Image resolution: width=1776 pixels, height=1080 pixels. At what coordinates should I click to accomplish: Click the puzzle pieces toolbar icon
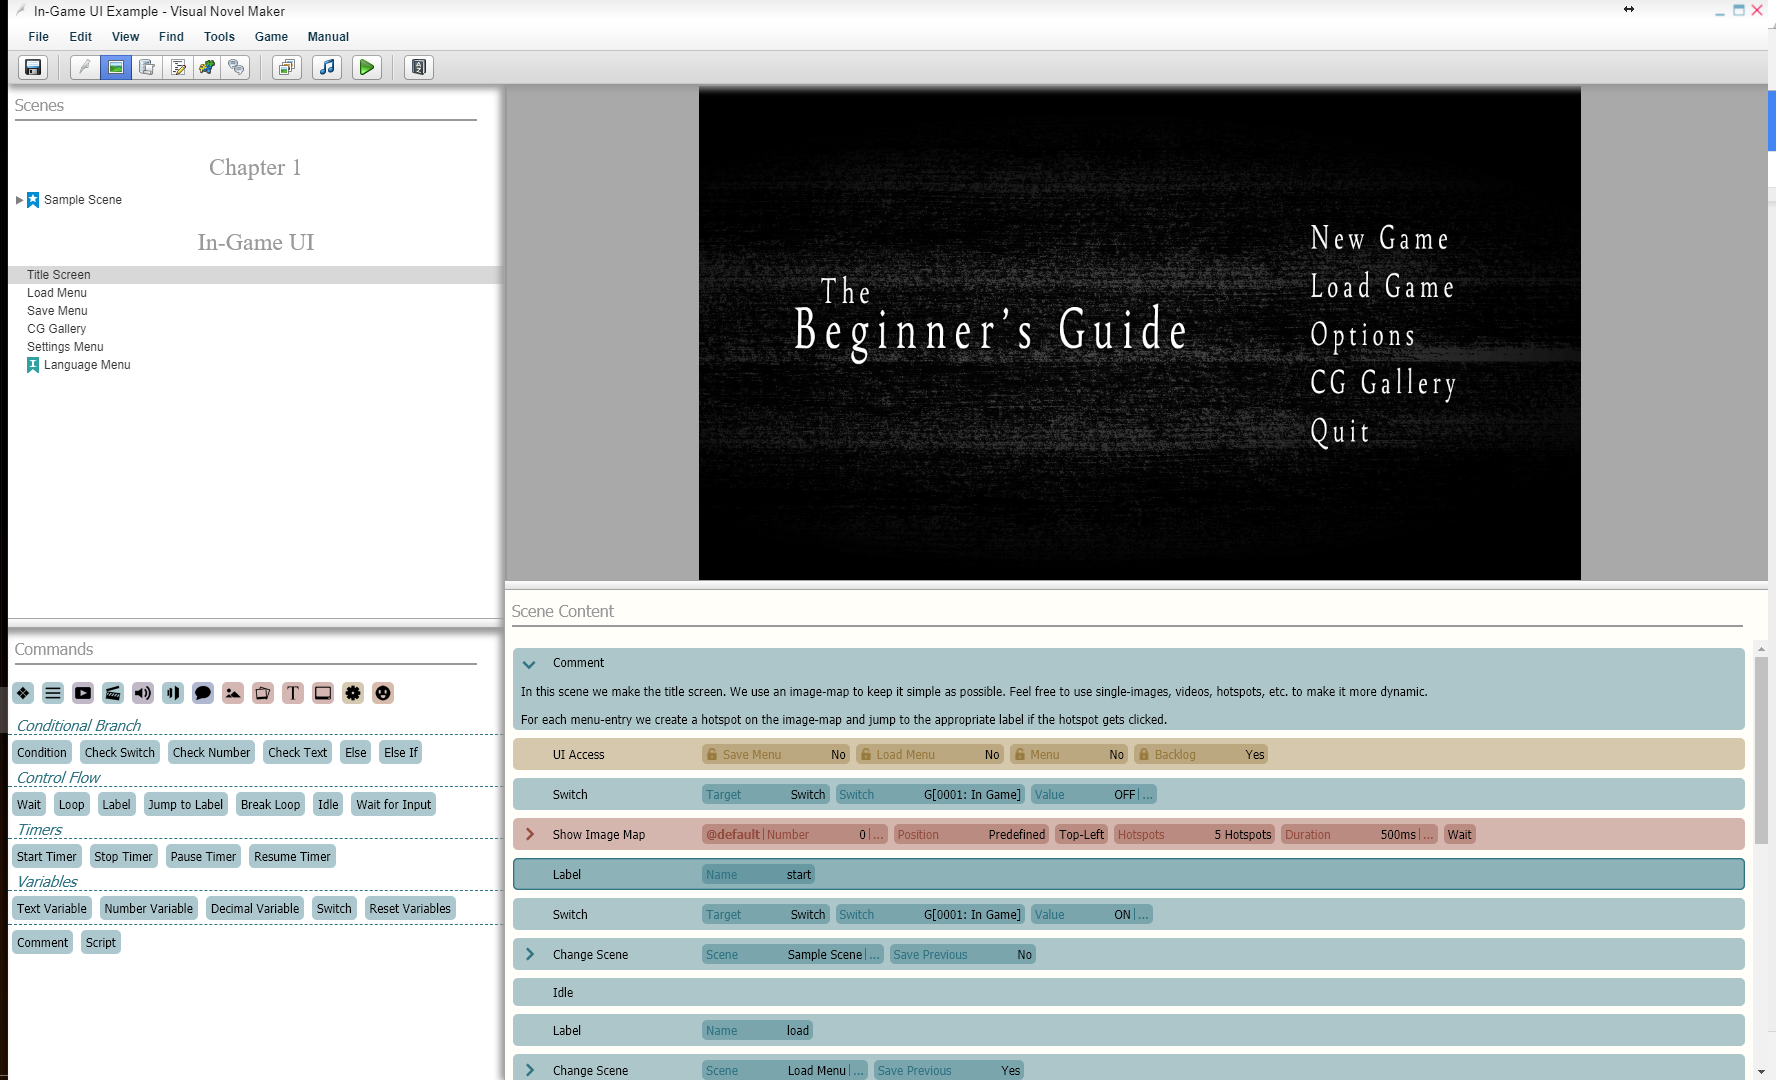(x=207, y=67)
